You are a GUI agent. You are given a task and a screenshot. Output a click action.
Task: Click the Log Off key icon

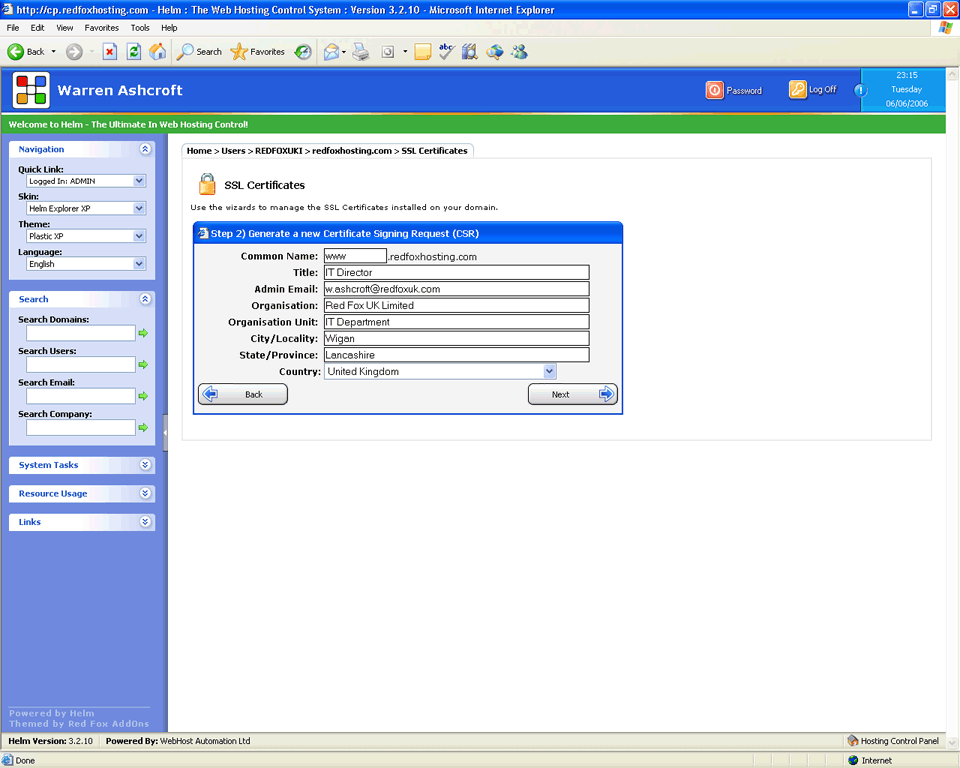click(797, 89)
